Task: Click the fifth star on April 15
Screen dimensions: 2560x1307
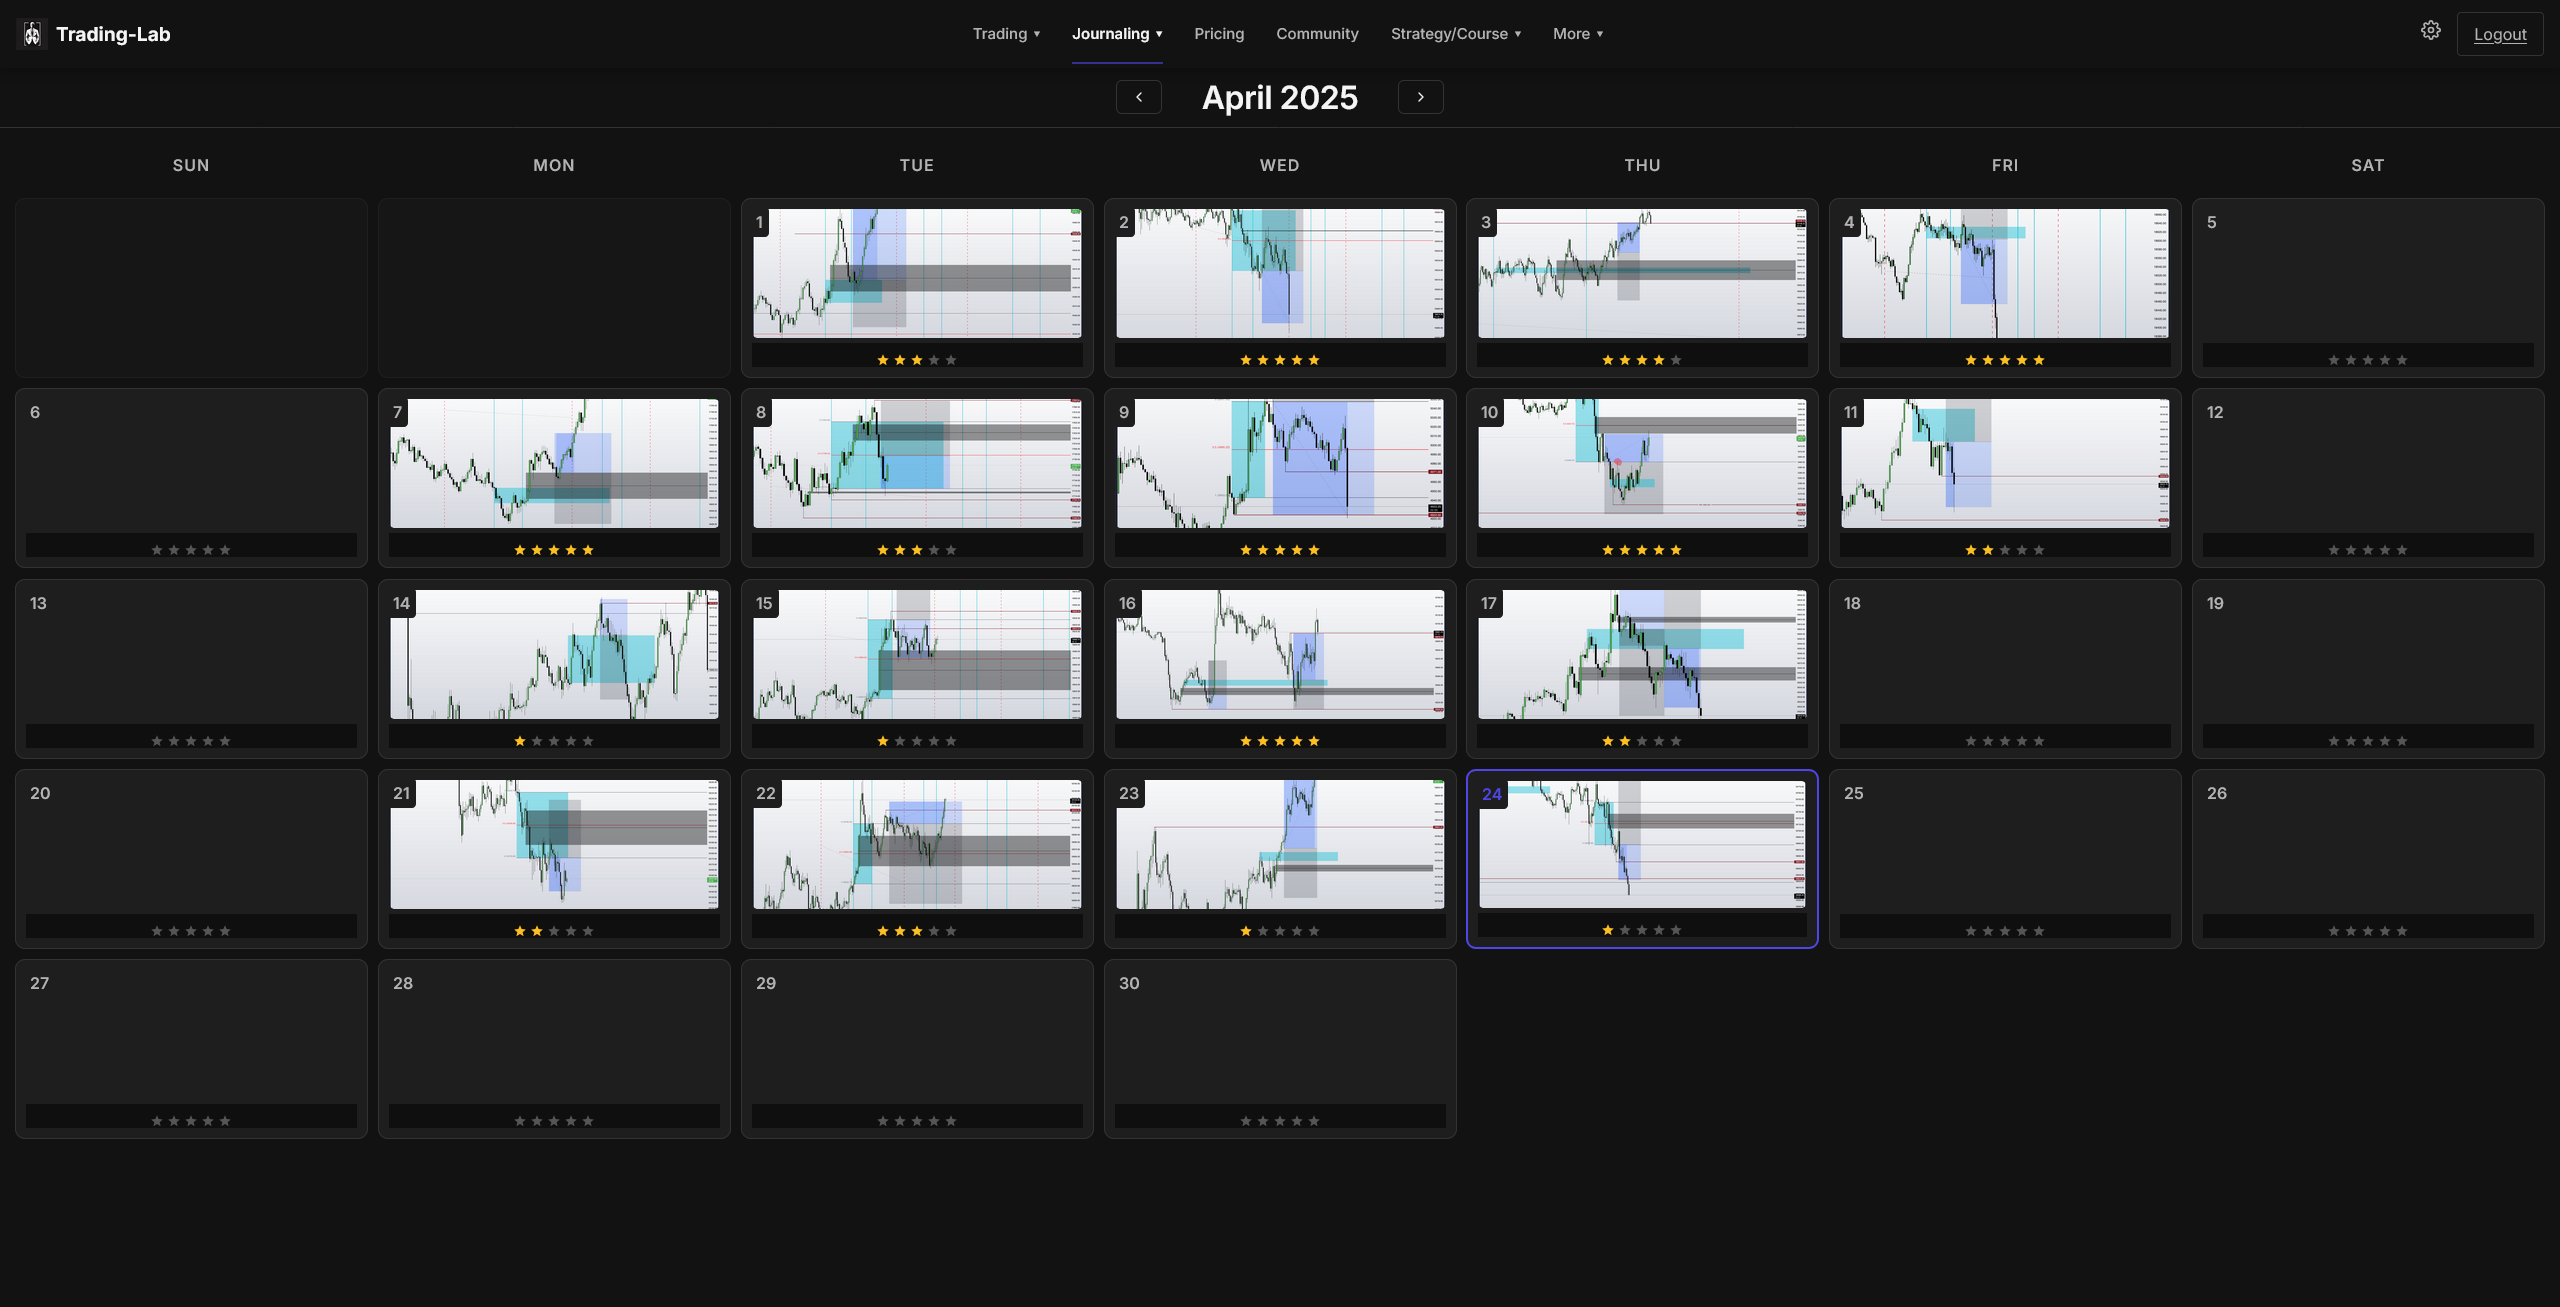Action: 951,741
